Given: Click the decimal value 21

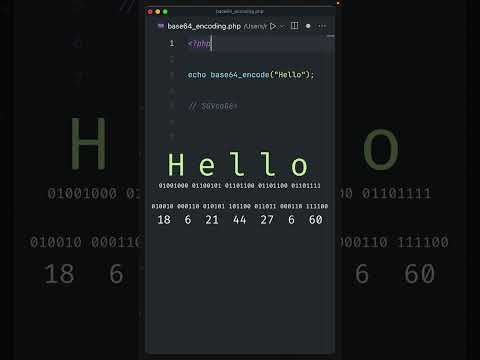Looking at the screenshot, I should [212, 220].
